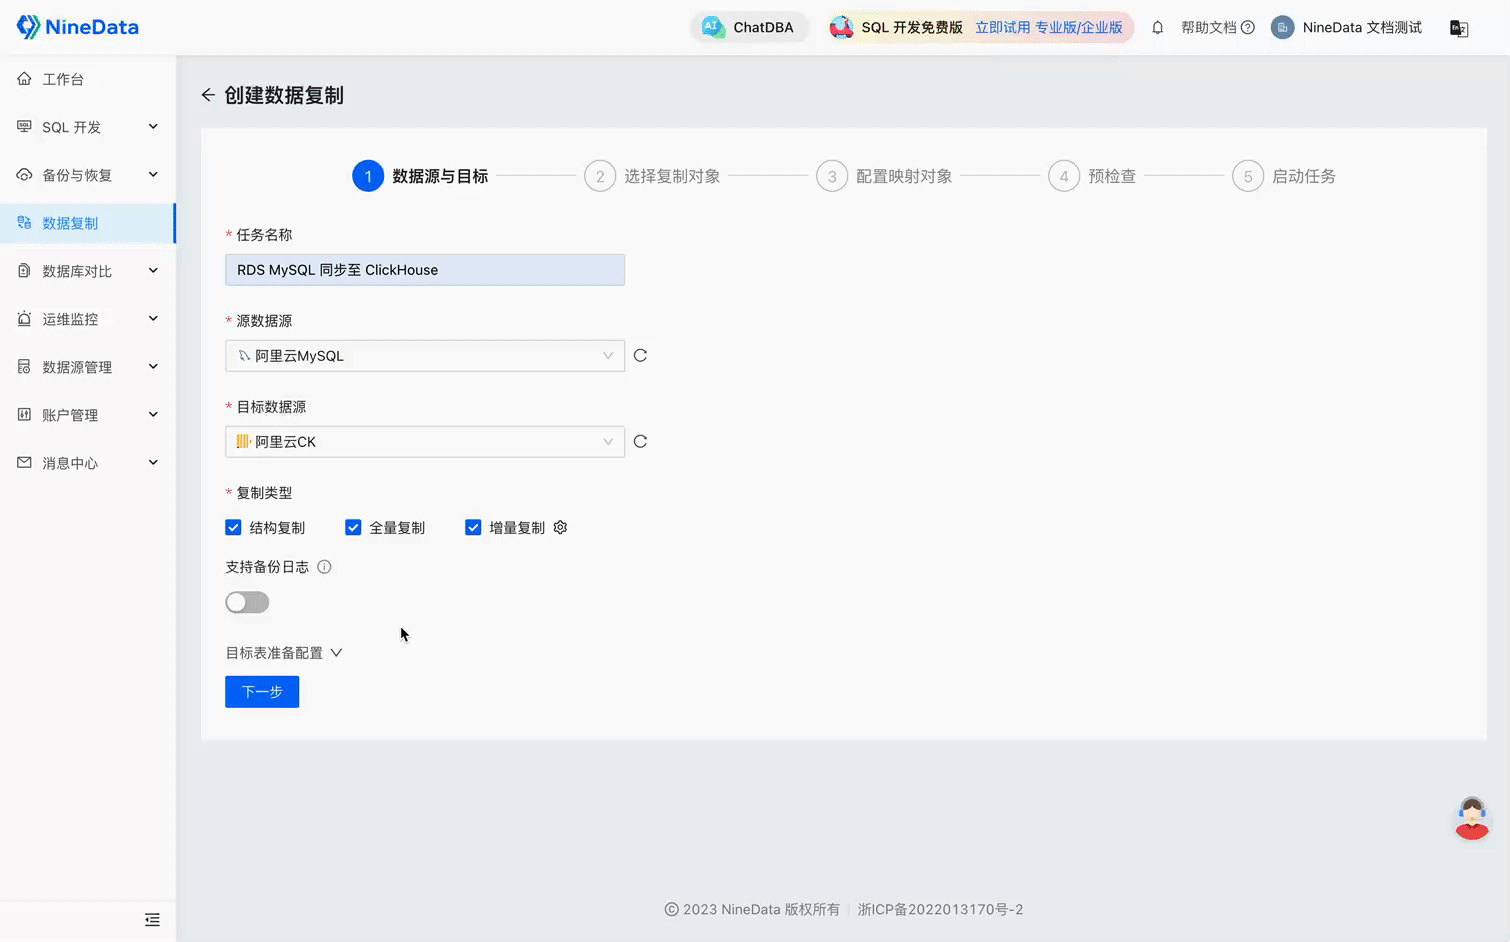Open 增量复制 settings gear
The image size is (1510, 942).
560,527
